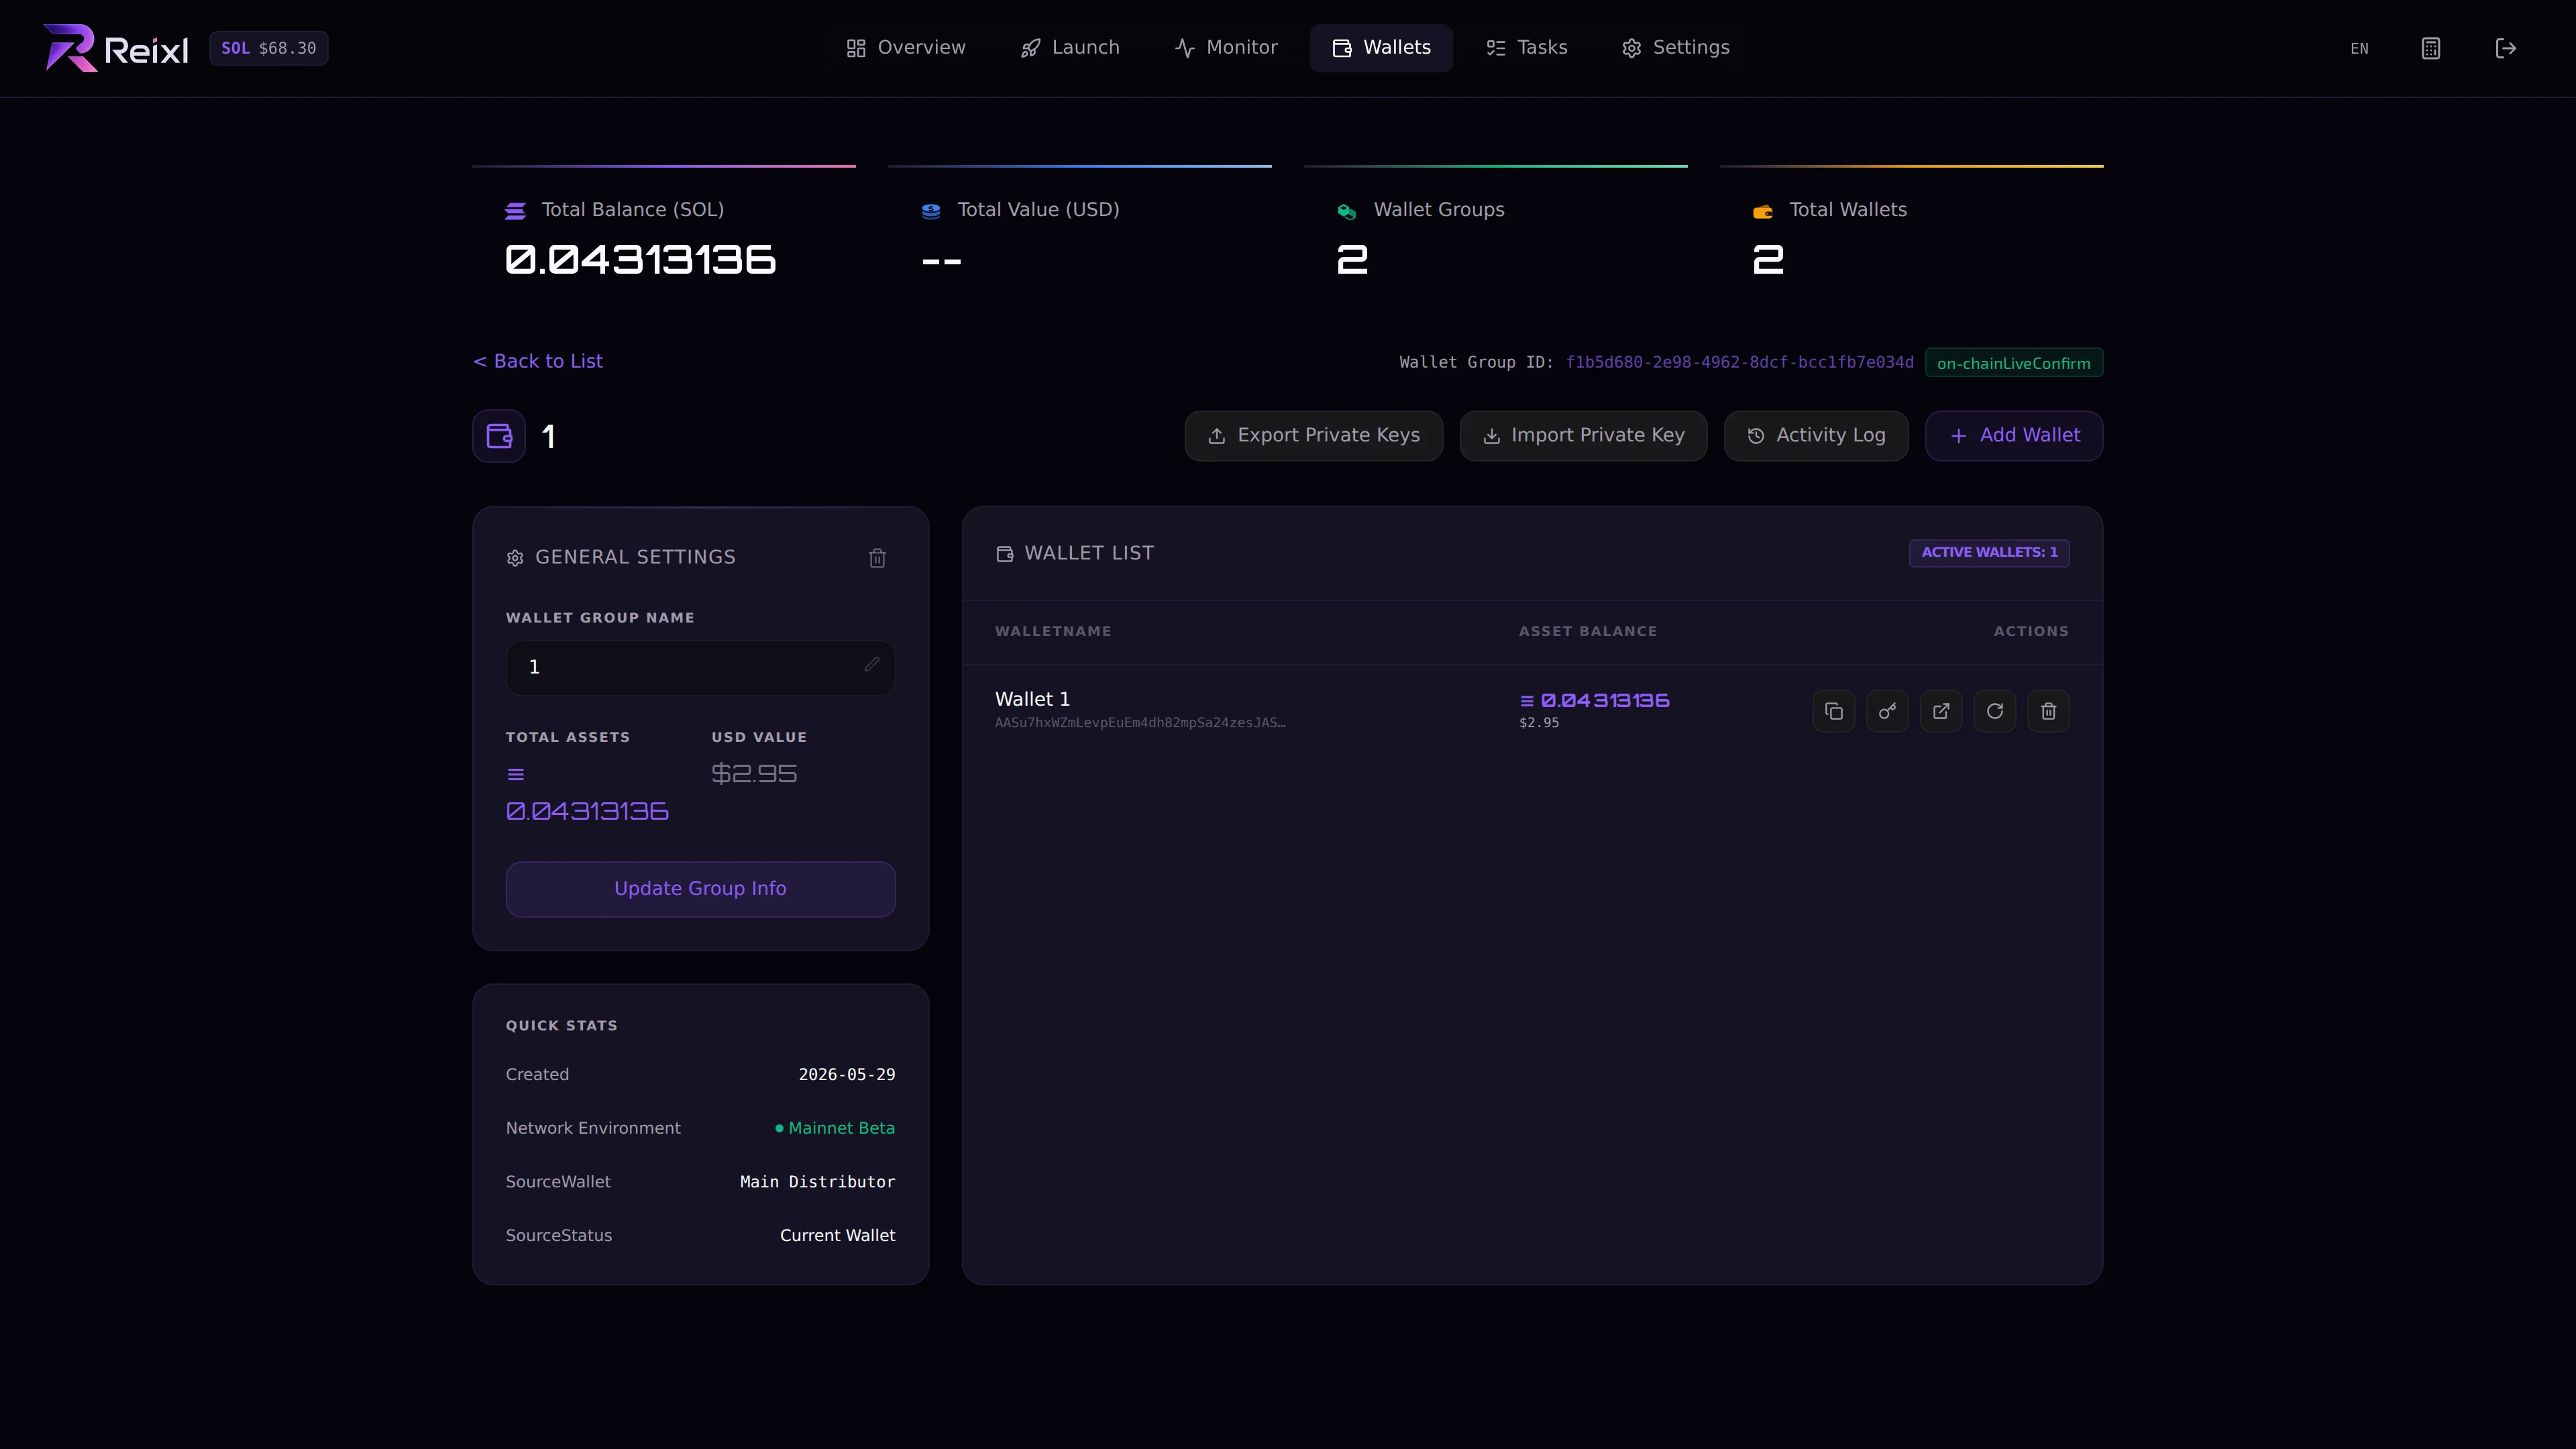The width and height of the screenshot is (2576, 1449).
Task: Refresh Wallet 1 balance icon
Action: point(1995,711)
